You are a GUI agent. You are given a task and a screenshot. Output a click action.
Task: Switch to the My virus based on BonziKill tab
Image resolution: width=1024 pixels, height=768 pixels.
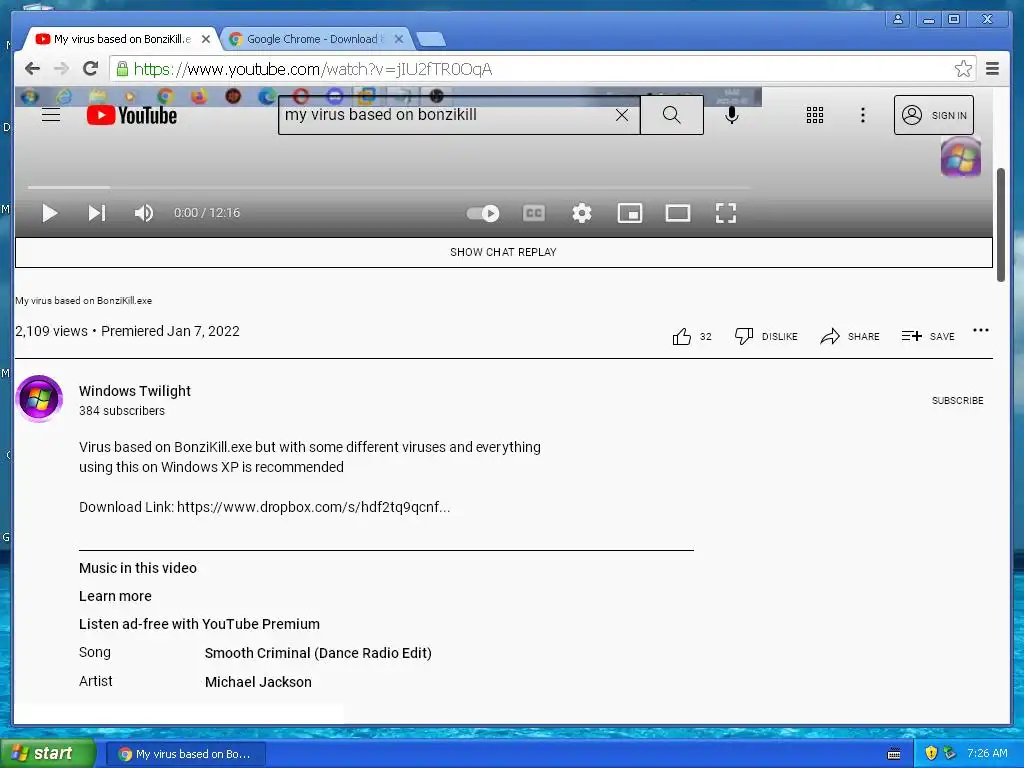click(122, 39)
